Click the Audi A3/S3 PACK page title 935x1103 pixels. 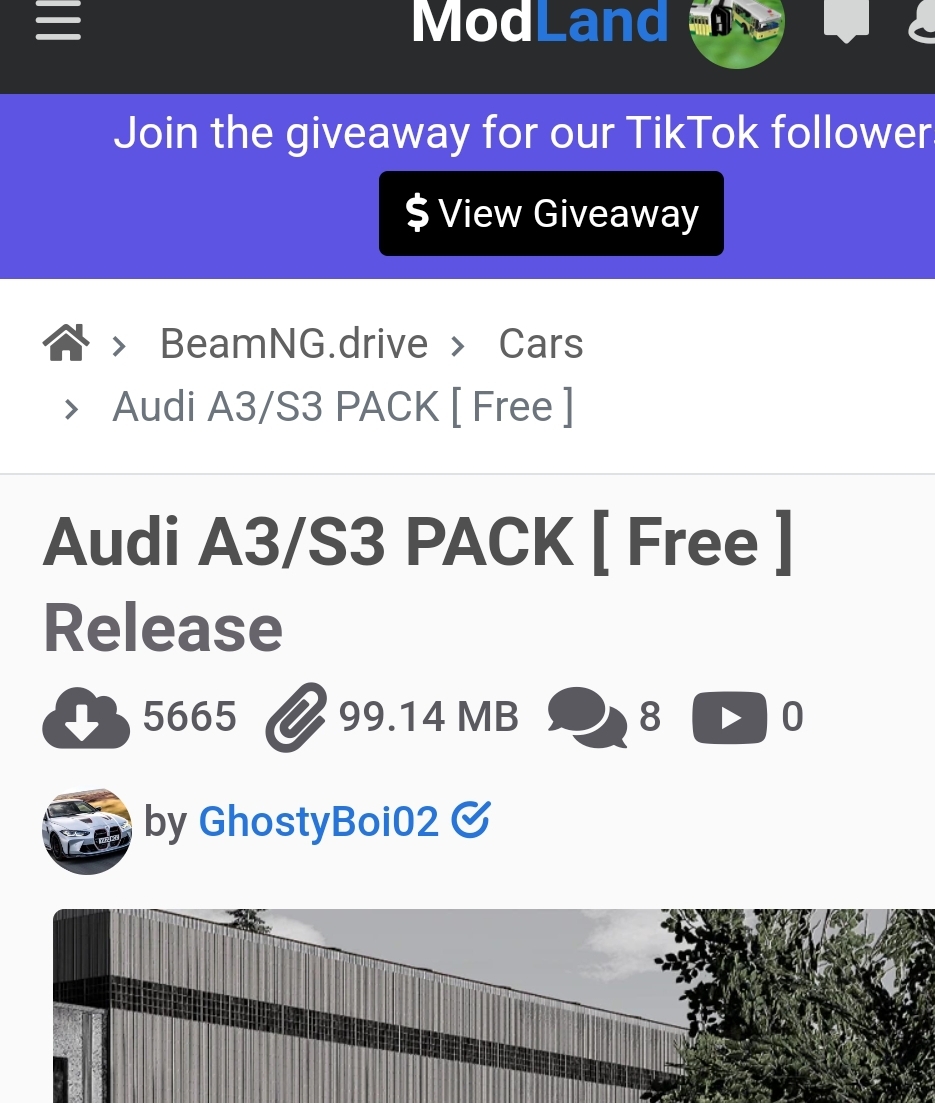tap(418, 585)
